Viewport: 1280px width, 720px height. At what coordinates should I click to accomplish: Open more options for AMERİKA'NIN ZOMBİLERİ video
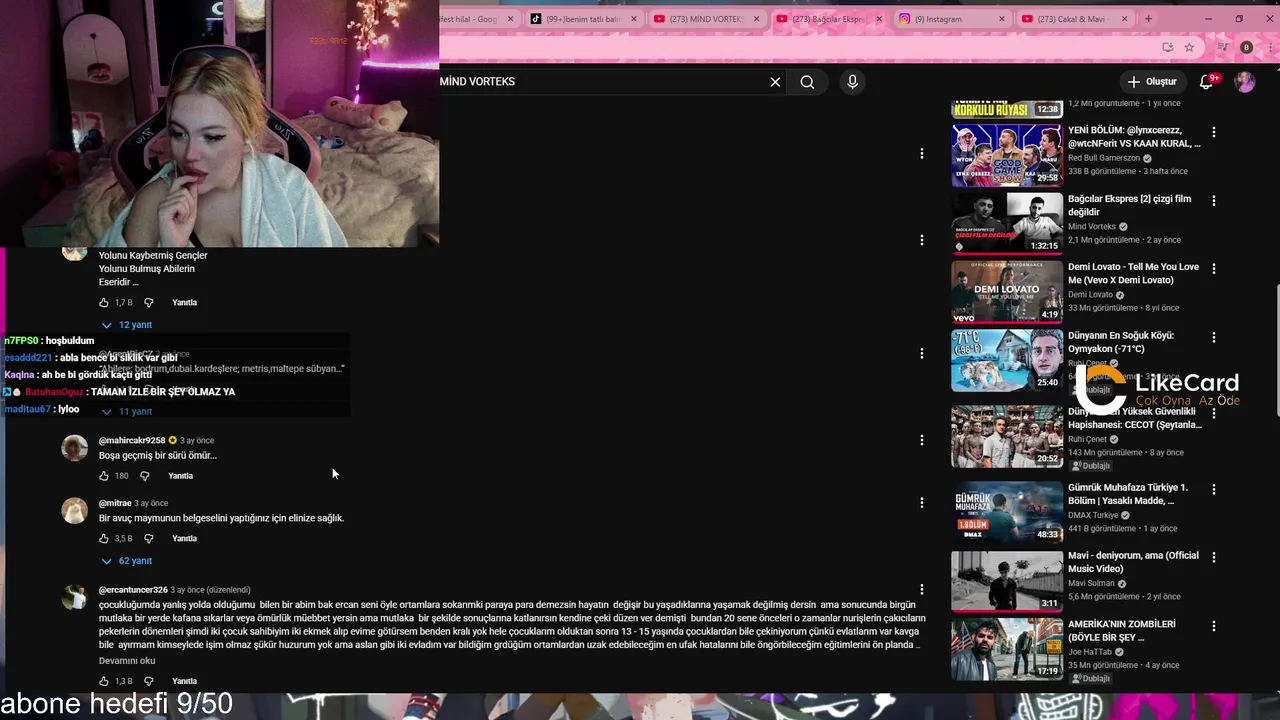pos(1214,626)
